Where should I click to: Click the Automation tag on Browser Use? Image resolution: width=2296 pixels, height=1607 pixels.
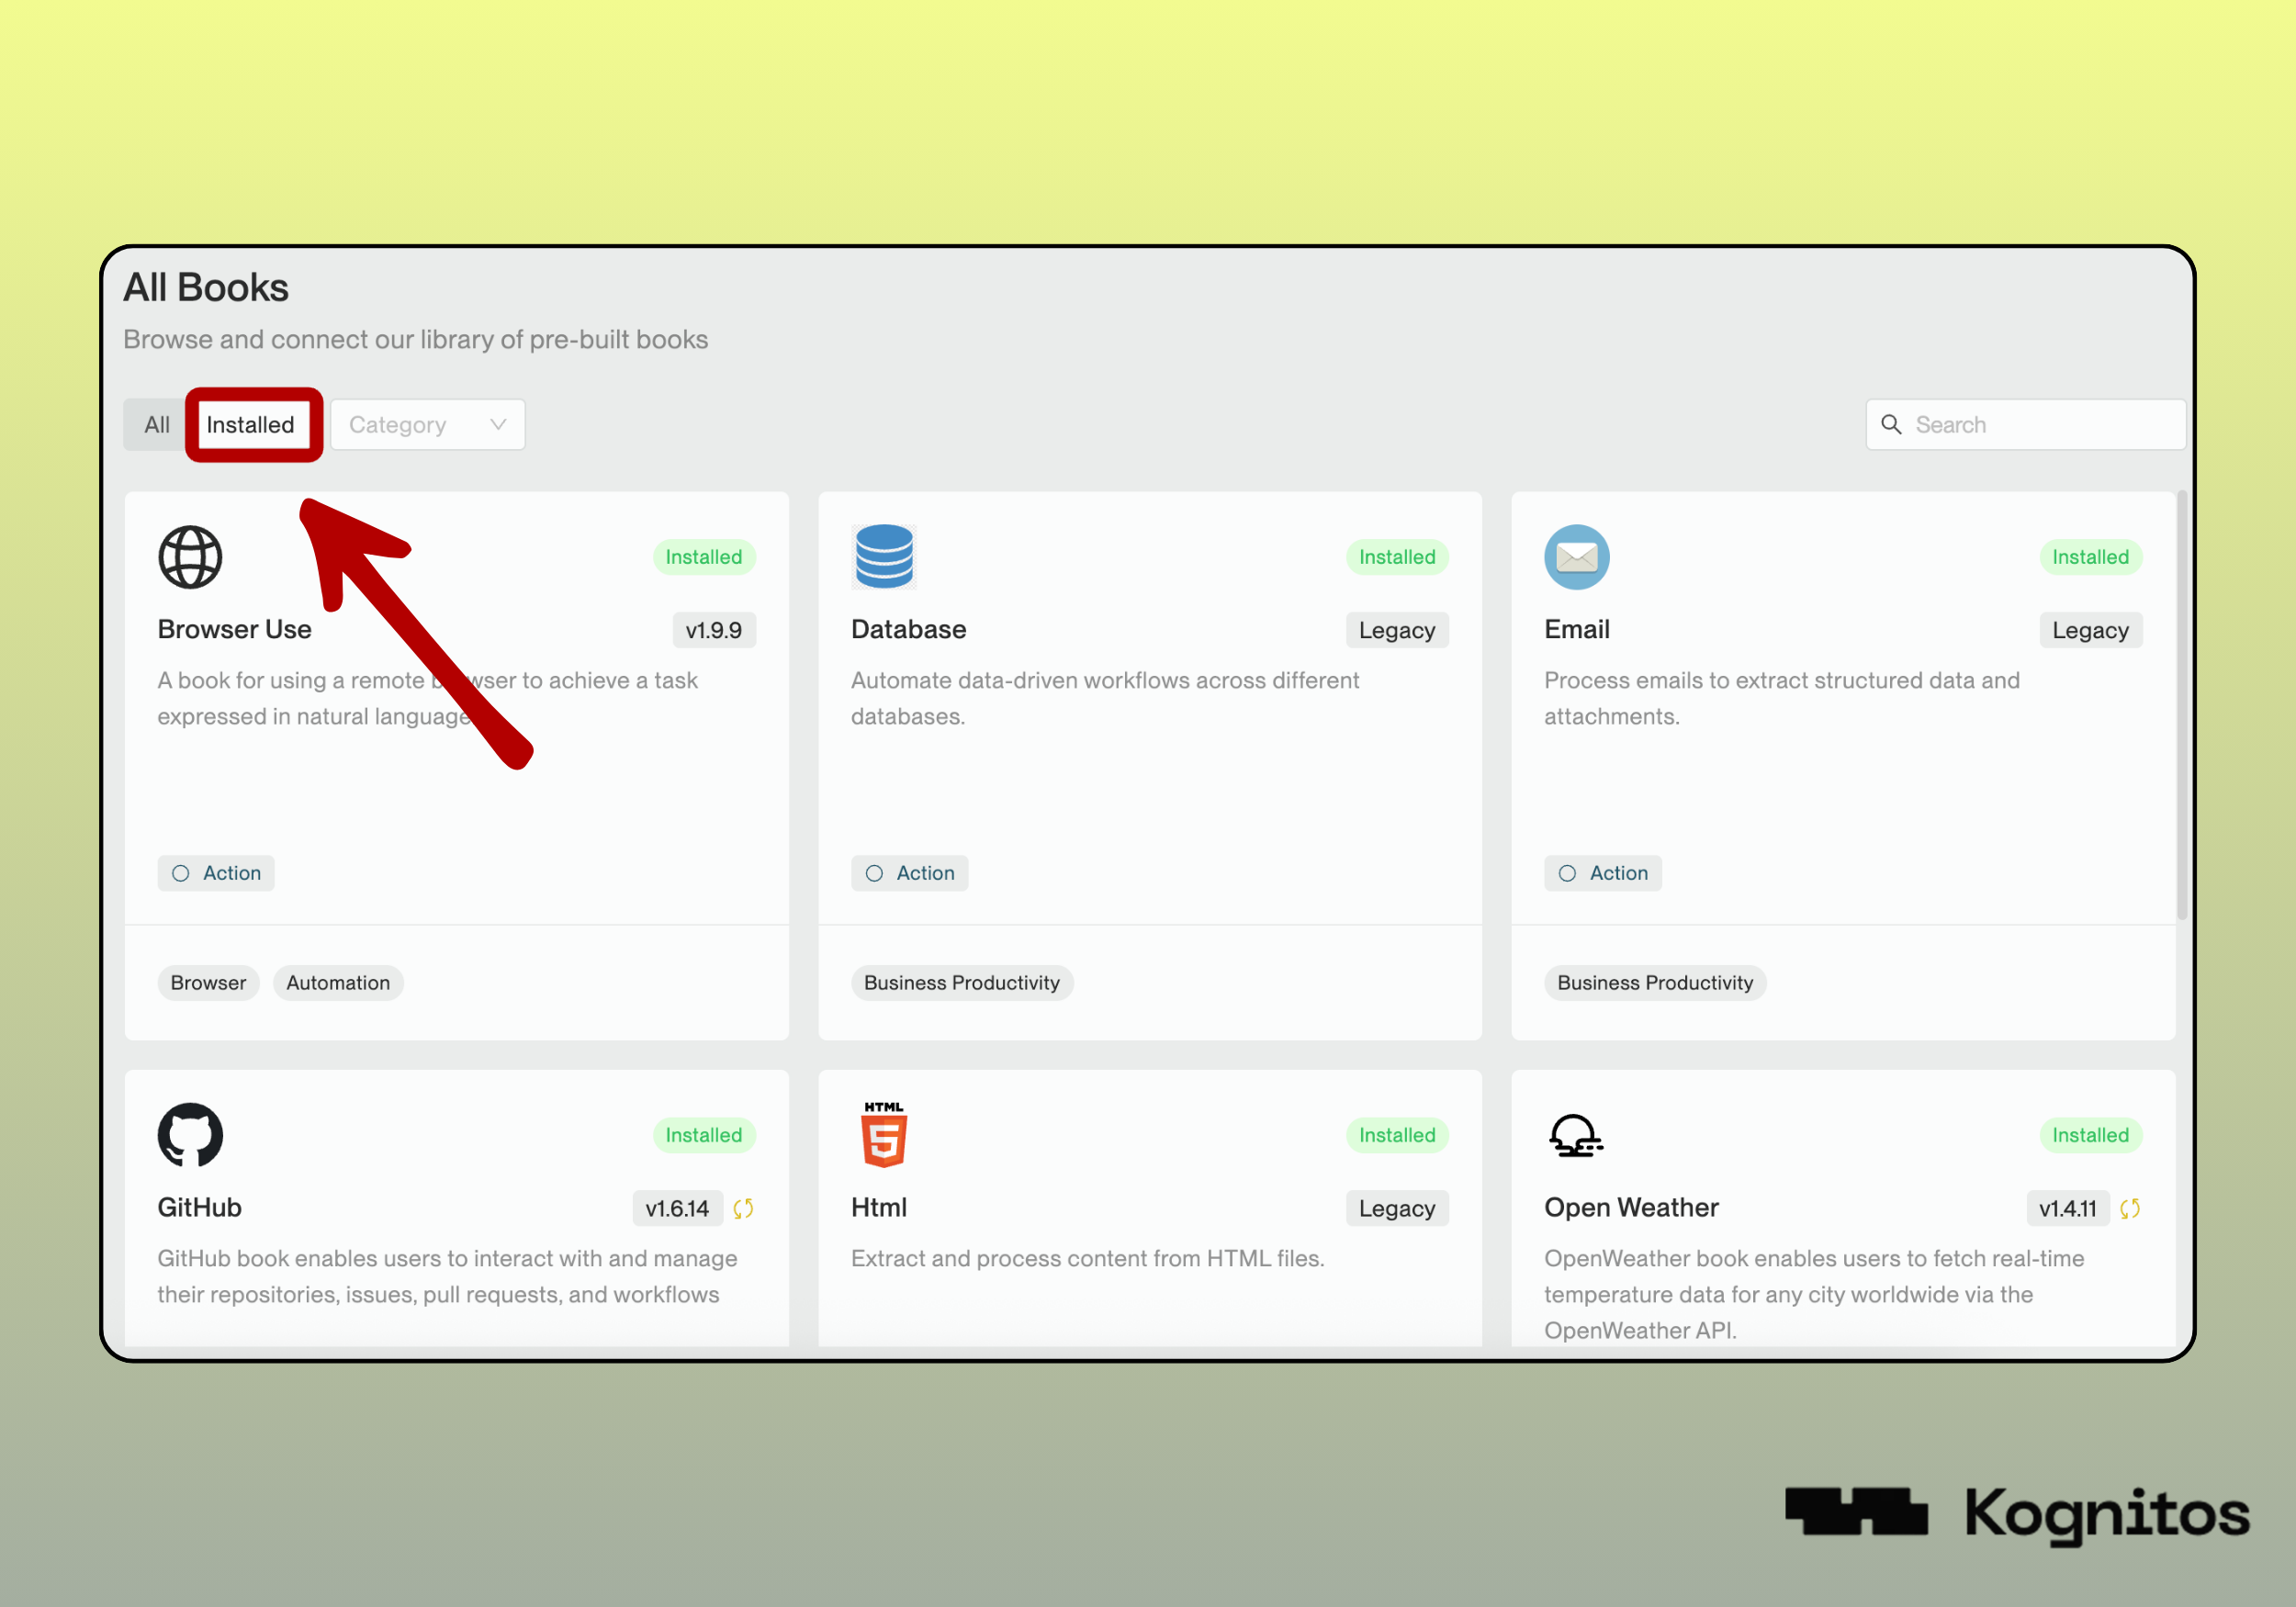(x=338, y=983)
